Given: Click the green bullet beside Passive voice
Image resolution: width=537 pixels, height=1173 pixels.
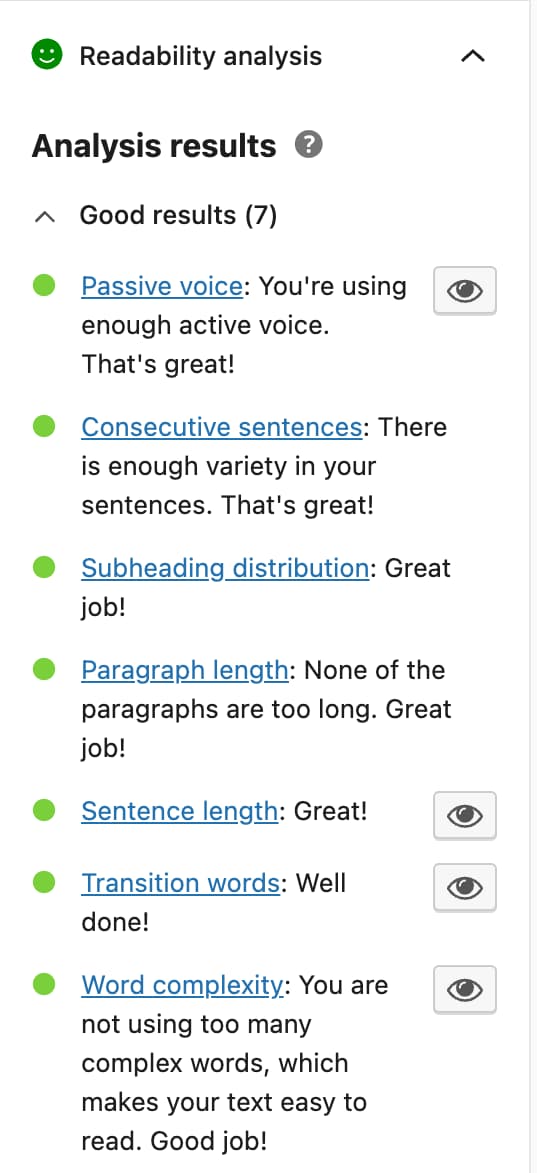Looking at the screenshot, I should pyautogui.click(x=44, y=286).
